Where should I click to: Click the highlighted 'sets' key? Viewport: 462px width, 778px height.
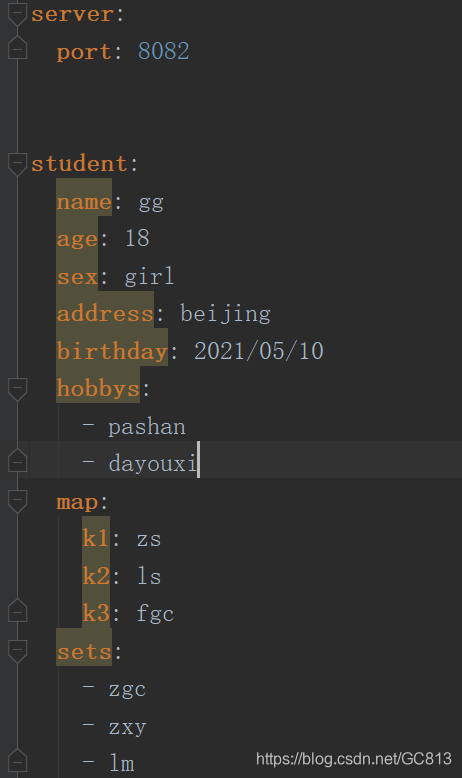coord(84,652)
